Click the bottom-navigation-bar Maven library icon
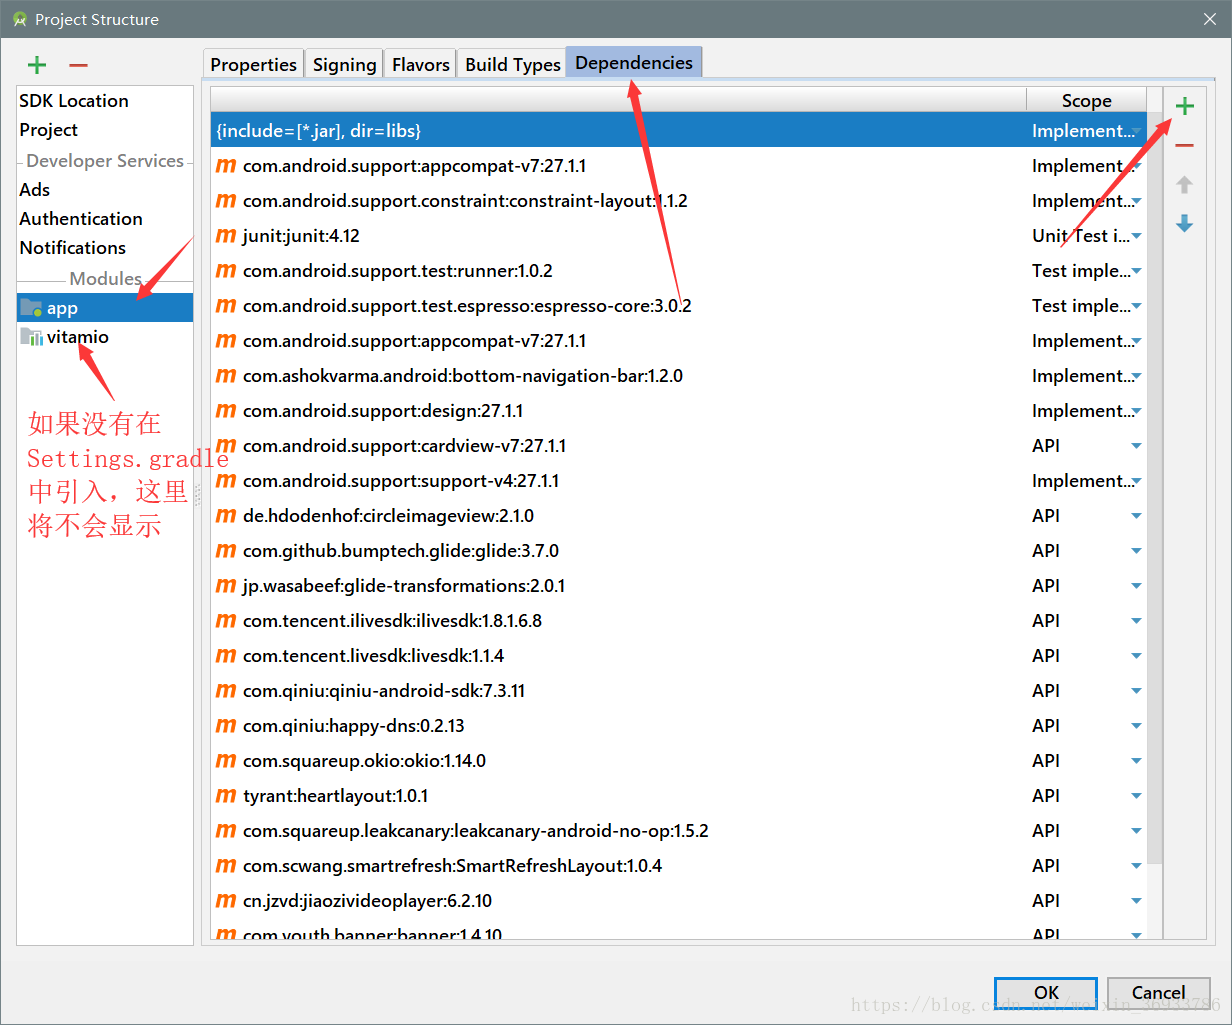 [226, 376]
